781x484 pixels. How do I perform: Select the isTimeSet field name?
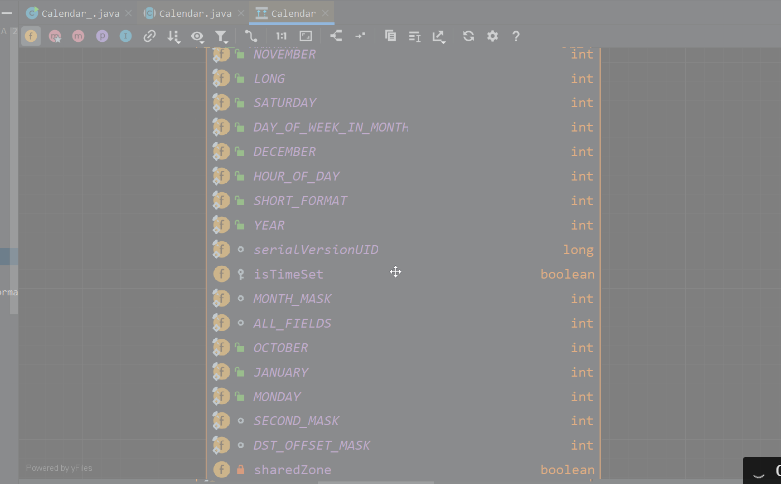tap(288, 274)
